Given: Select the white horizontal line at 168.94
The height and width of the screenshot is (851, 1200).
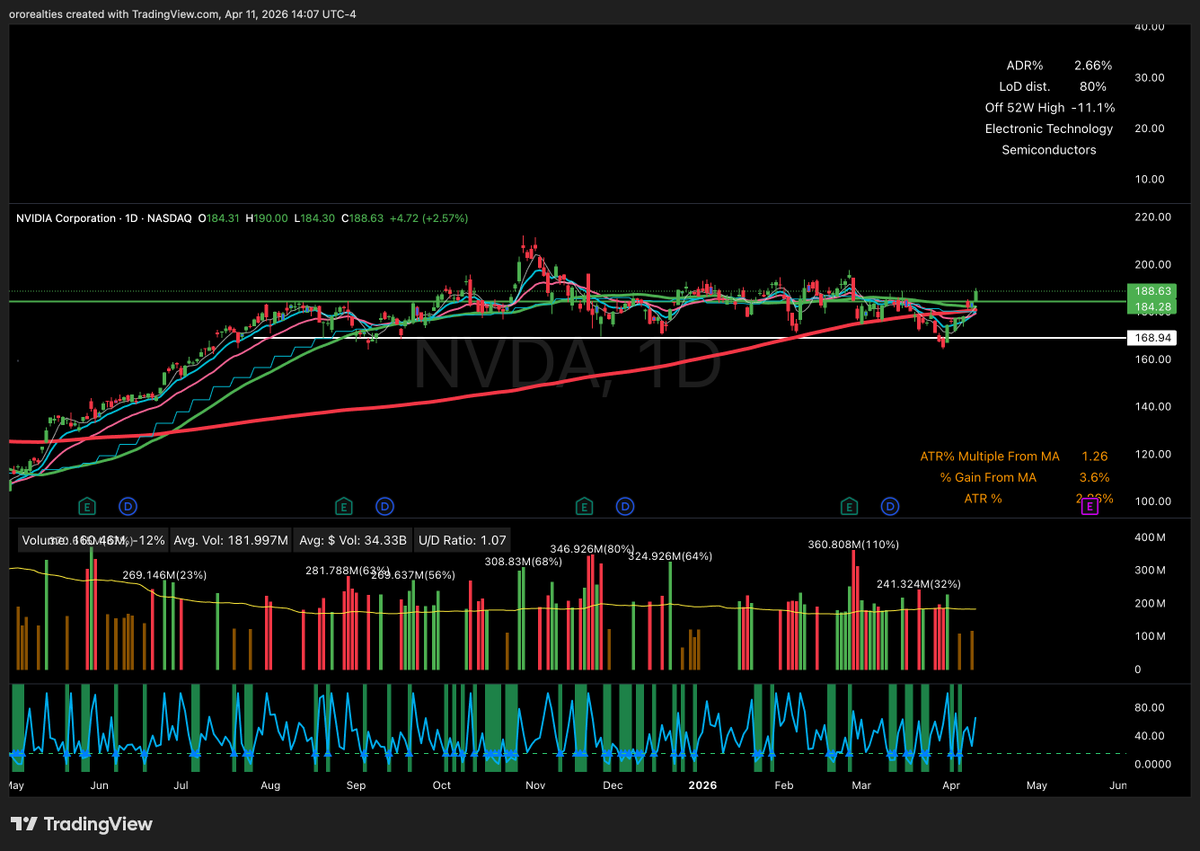Looking at the screenshot, I should 690,338.
